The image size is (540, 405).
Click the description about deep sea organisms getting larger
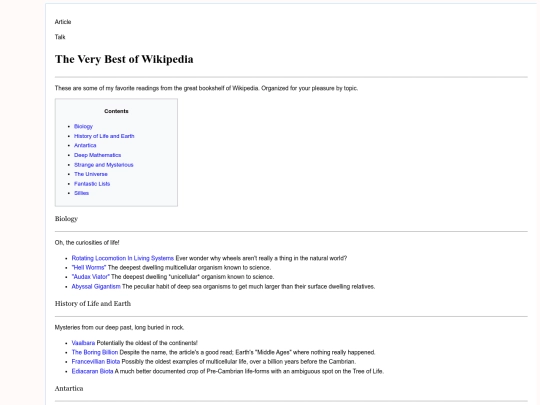click(x=249, y=286)
